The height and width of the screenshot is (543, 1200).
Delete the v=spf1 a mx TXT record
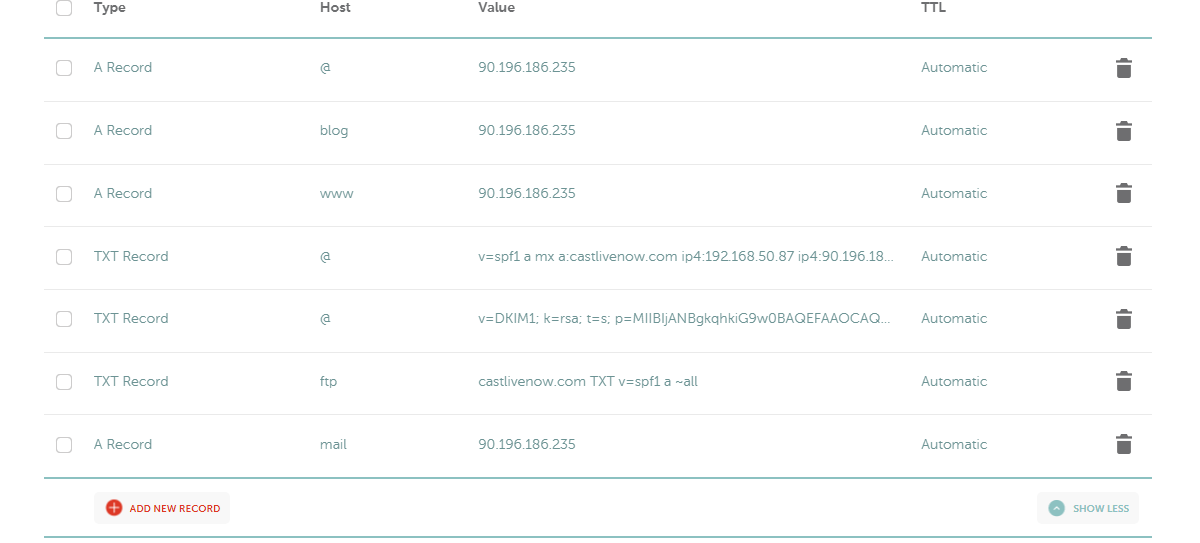click(1124, 256)
